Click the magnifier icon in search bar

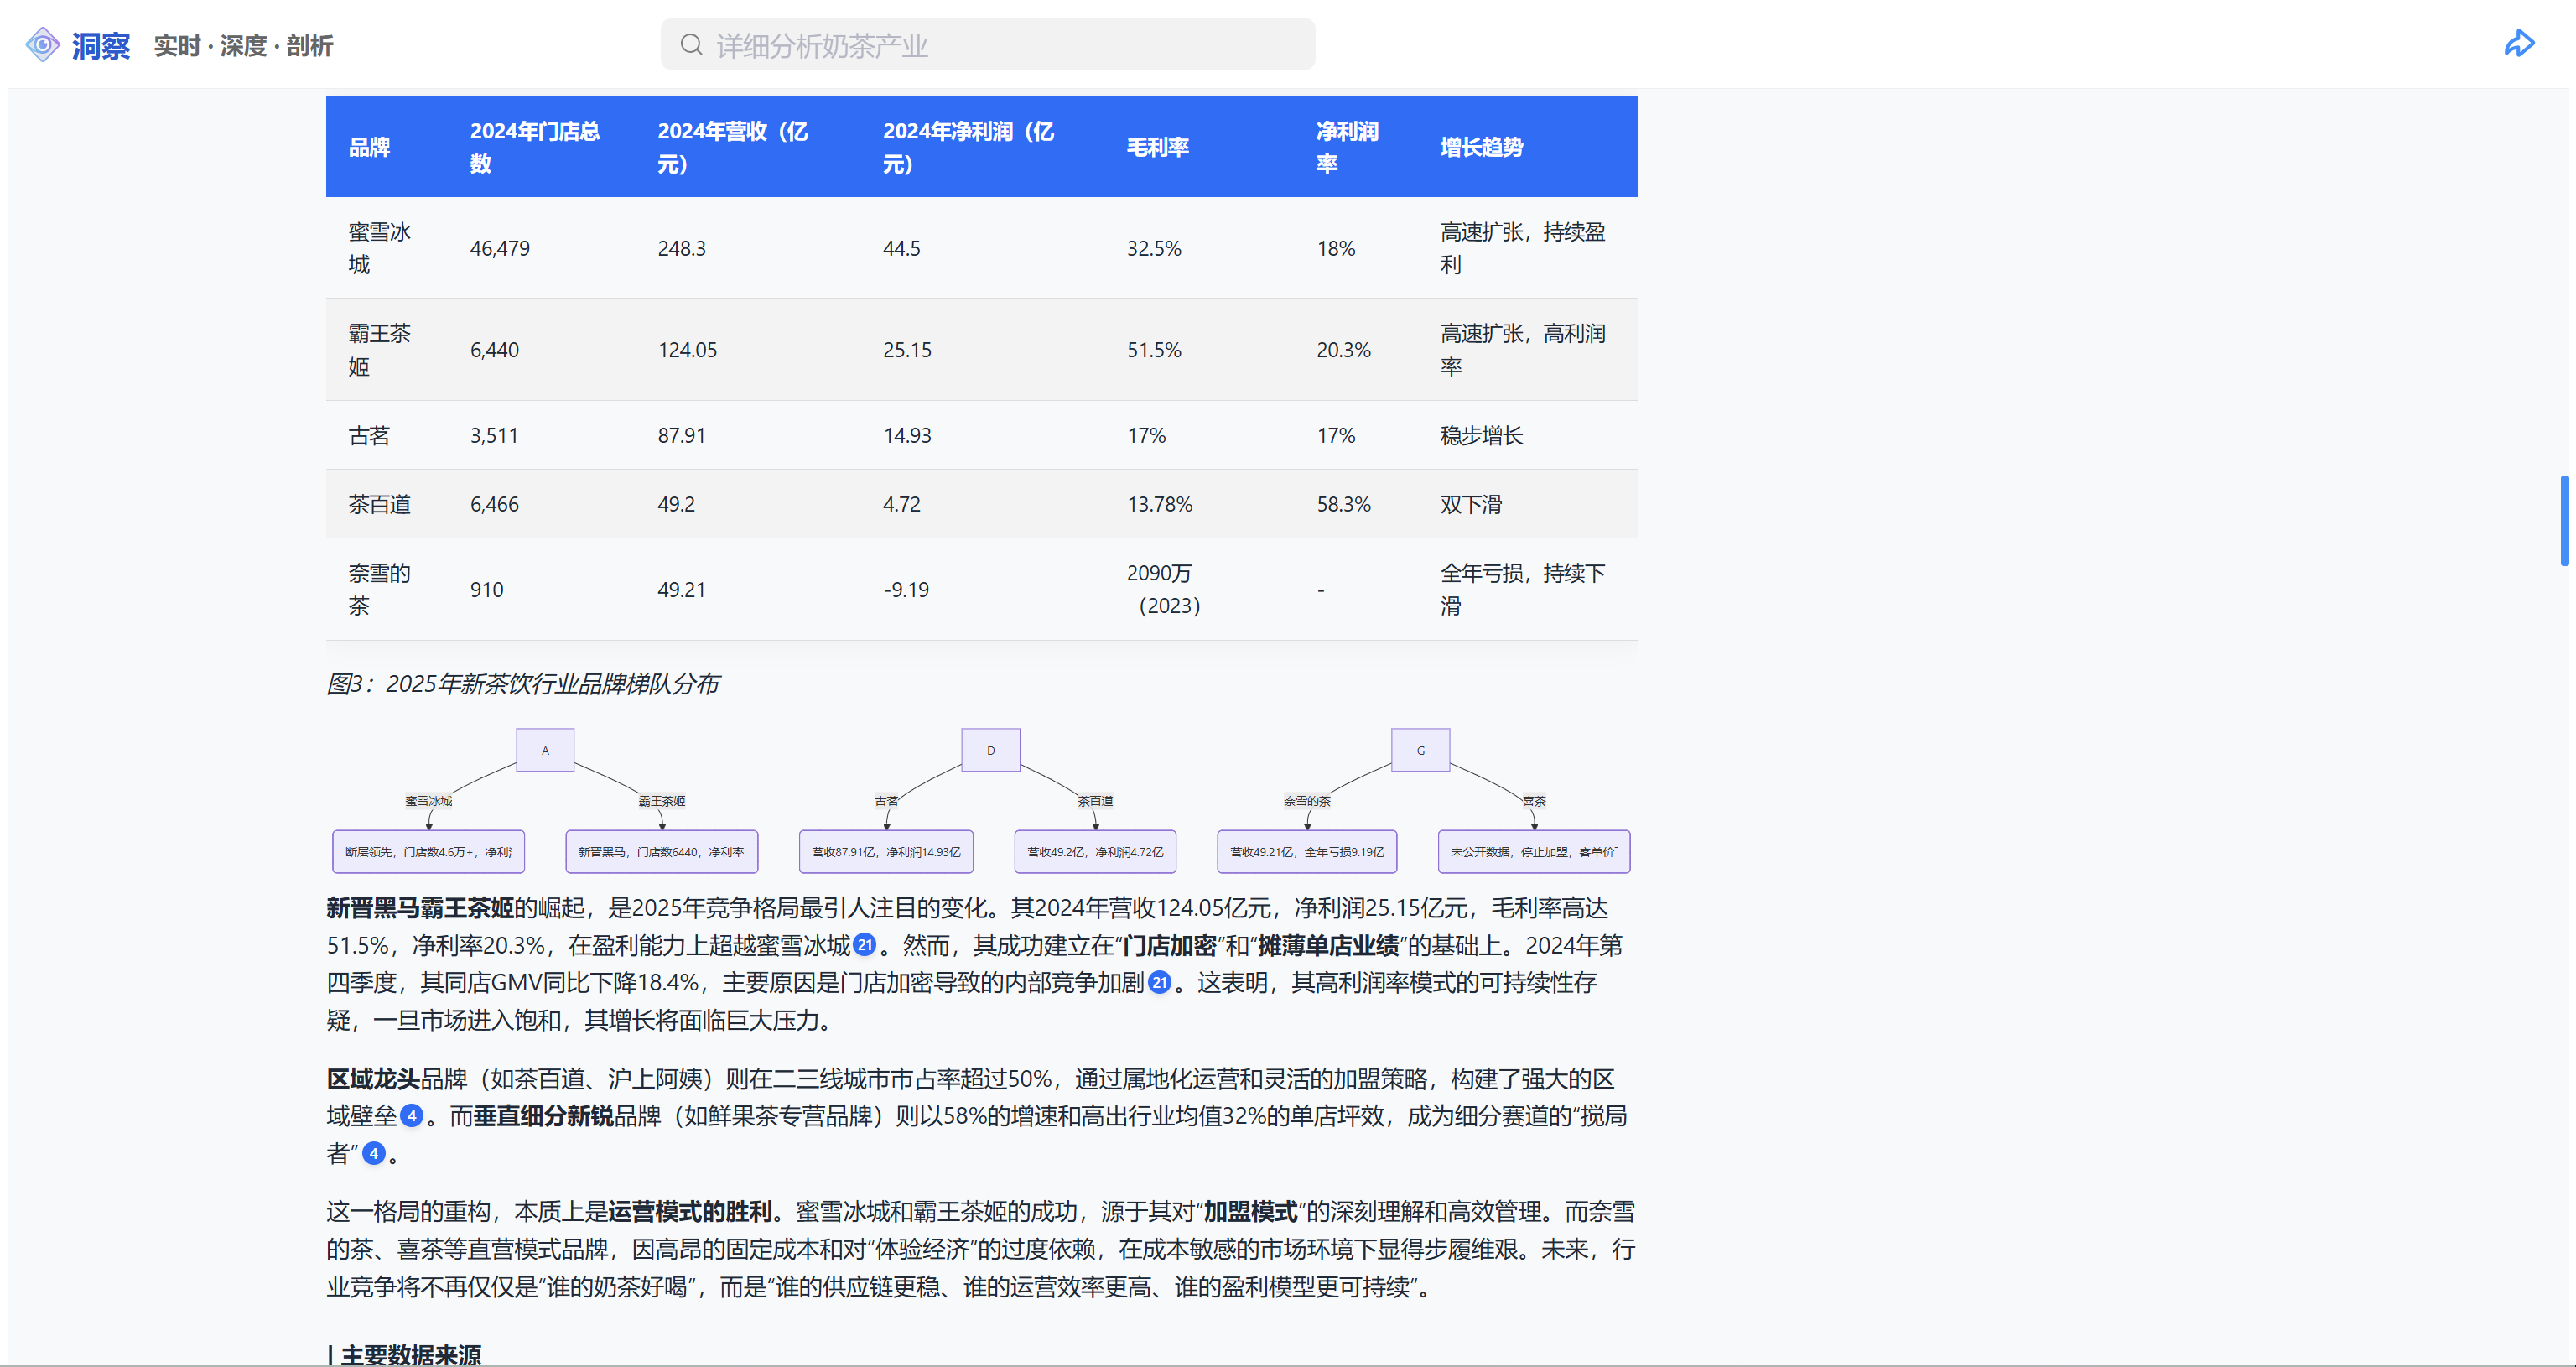(691, 45)
